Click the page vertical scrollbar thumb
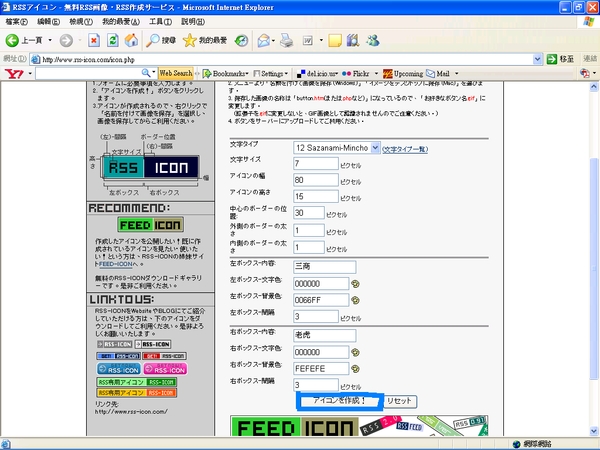Image resolution: width=600 pixels, height=450 pixels. (x=593, y=268)
